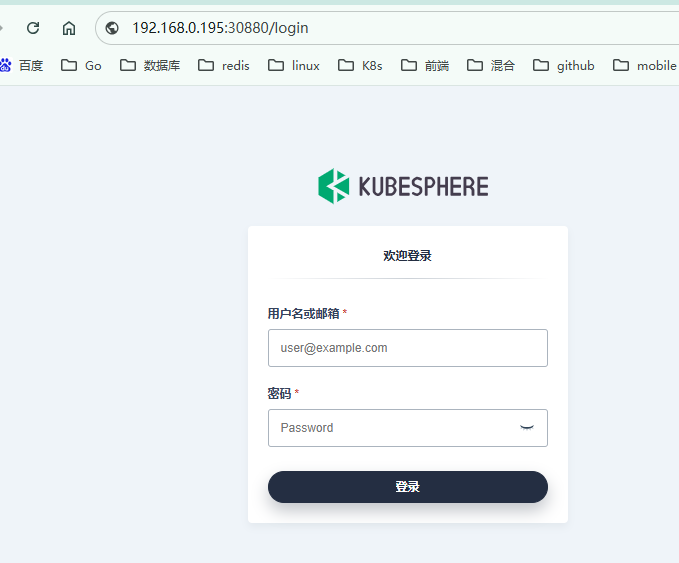Click the KubeSphere logo

[403, 186]
